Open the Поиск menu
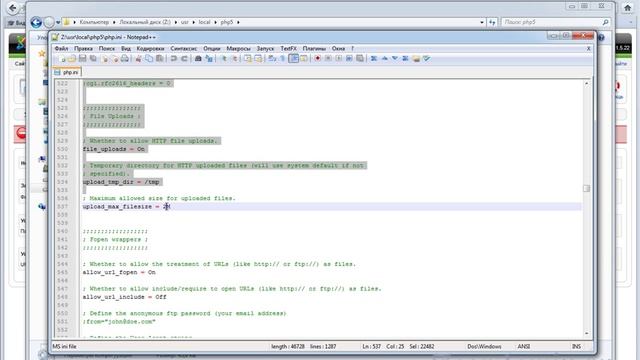This screenshot has height=360, width=640. (107, 49)
